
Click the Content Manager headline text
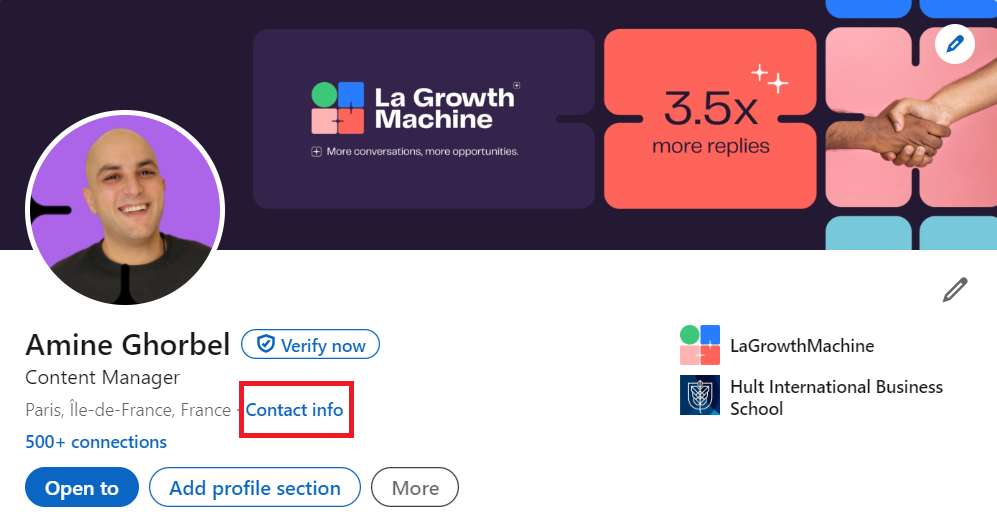pyautogui.click(x=102, y=378)
